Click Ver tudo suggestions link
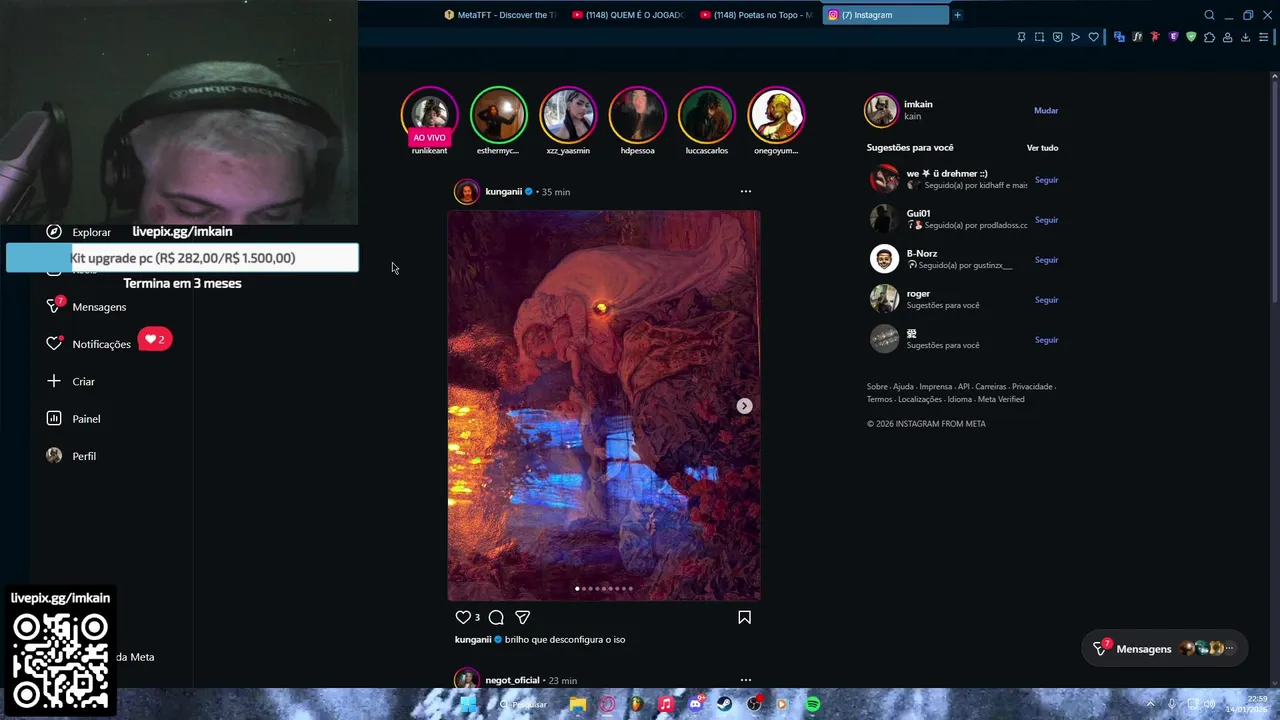The image size is (1280, 720). (1042, 148)
